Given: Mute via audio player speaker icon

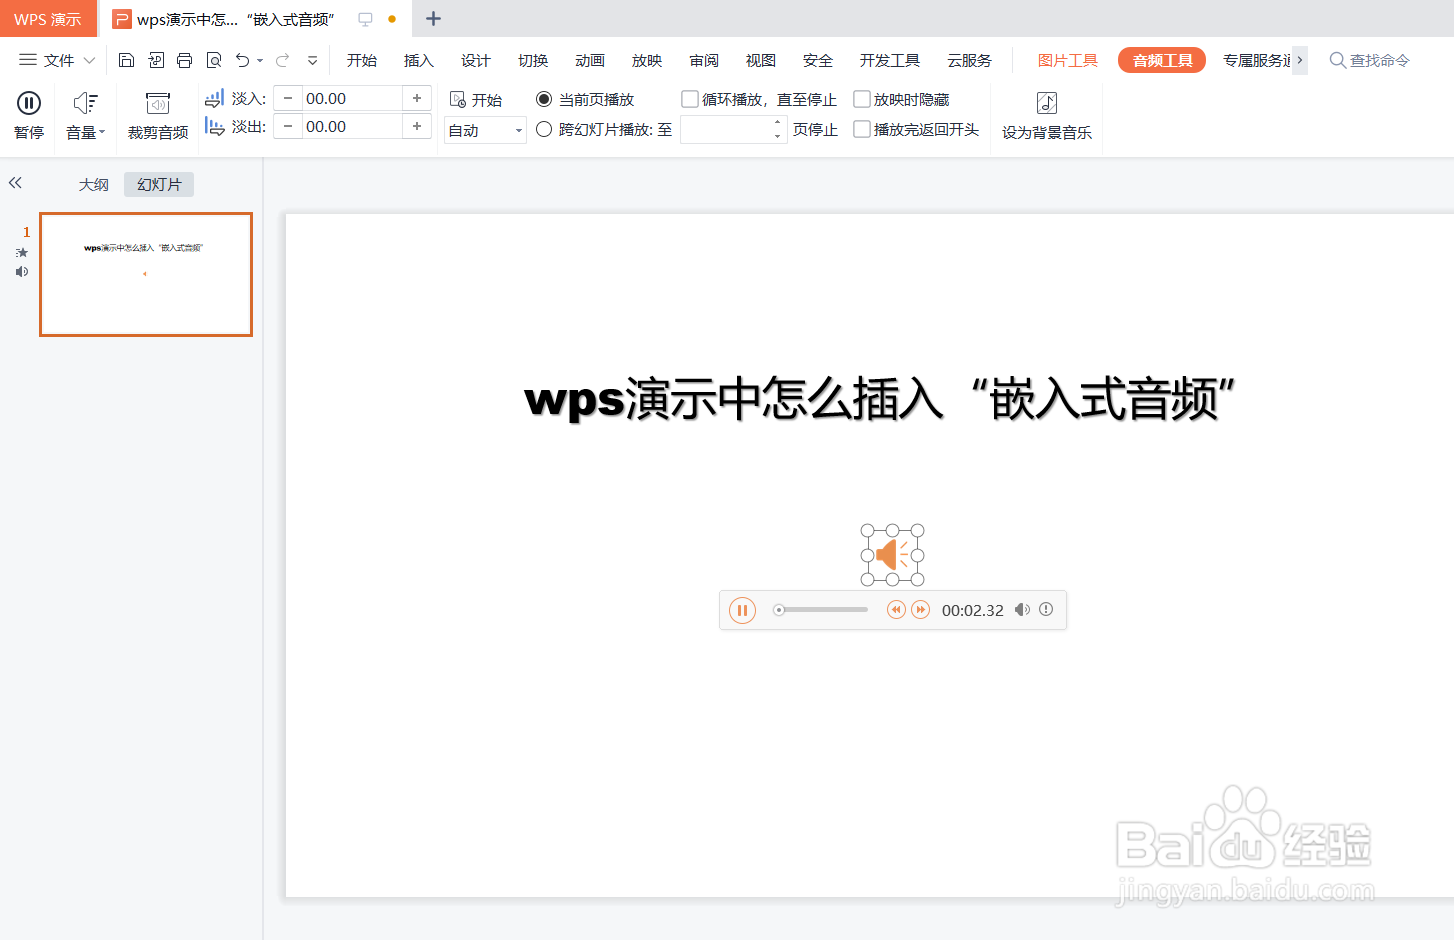Looking at the screenshot, I should pos(1022,610).
